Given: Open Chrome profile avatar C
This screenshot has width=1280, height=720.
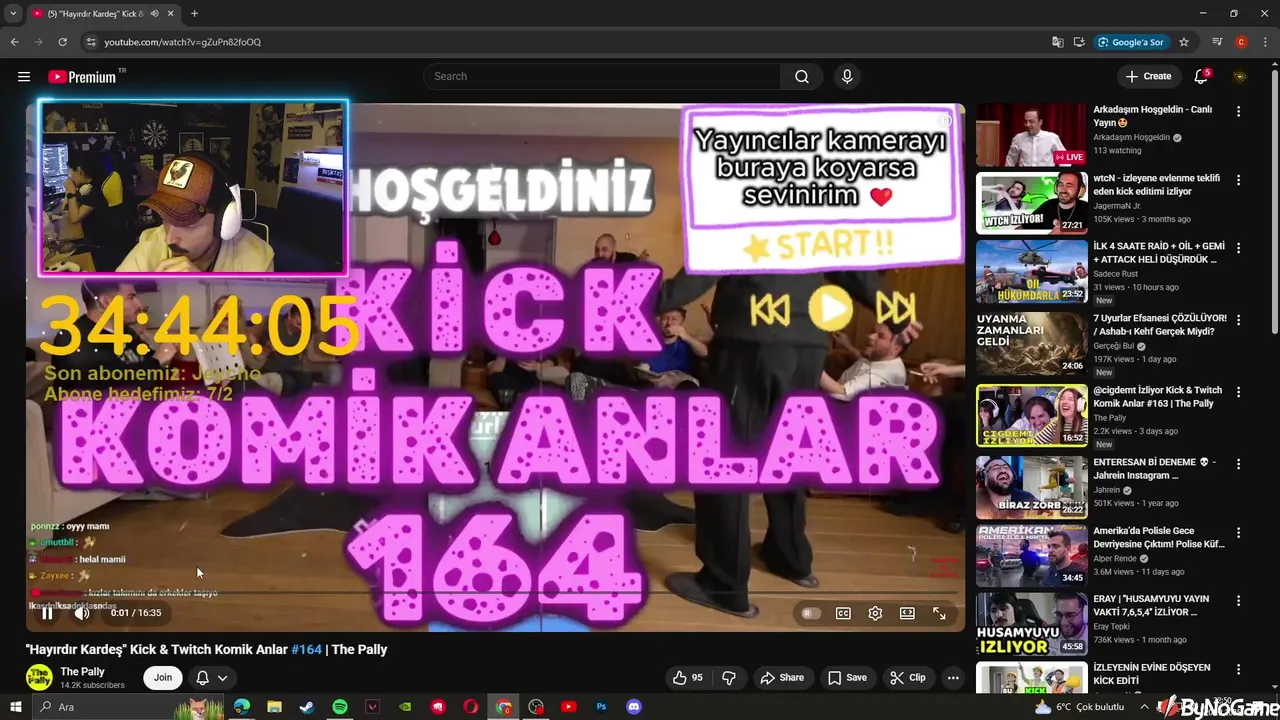Looking at the screenshot, I should (x=1241, y=42).
